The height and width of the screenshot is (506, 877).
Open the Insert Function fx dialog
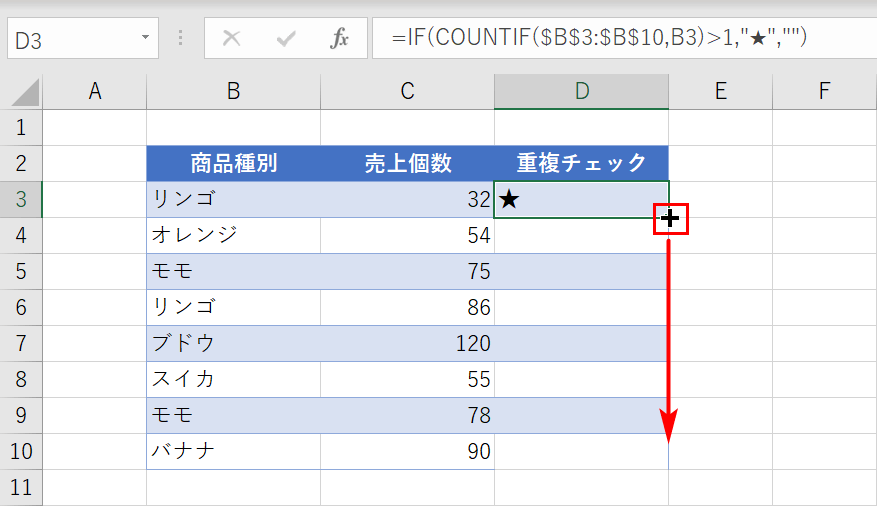340,39
